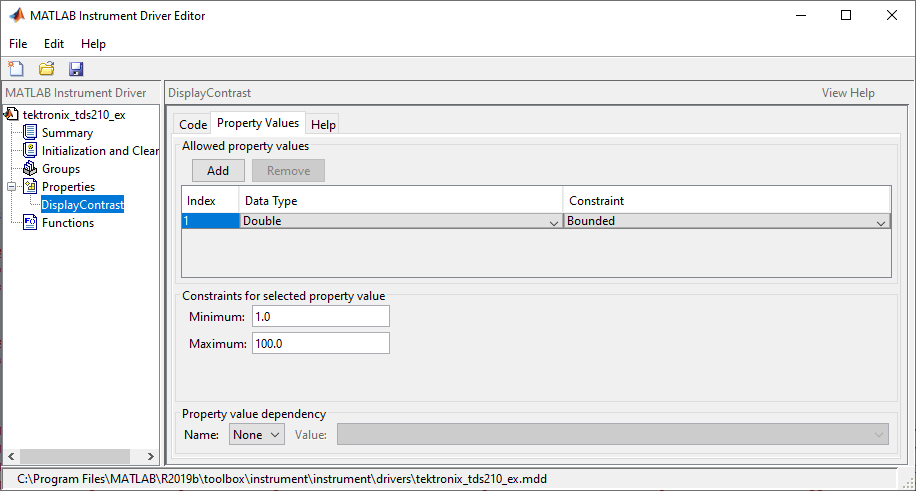This screenshot has height=491, width=916.
Task: Select the DisplayContrast property in tree
Action: [x=82, y=205]
